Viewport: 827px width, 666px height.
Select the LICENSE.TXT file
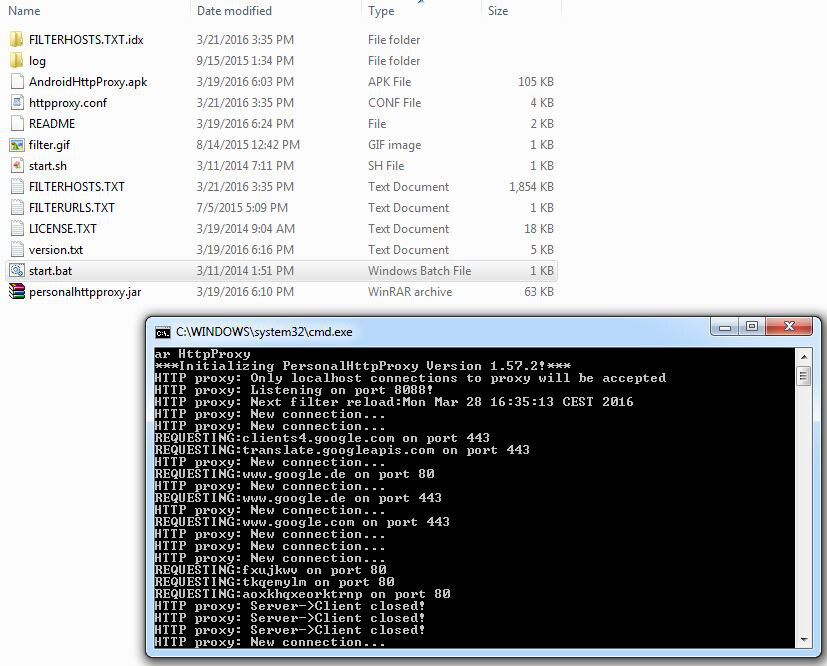click(62, 229)
